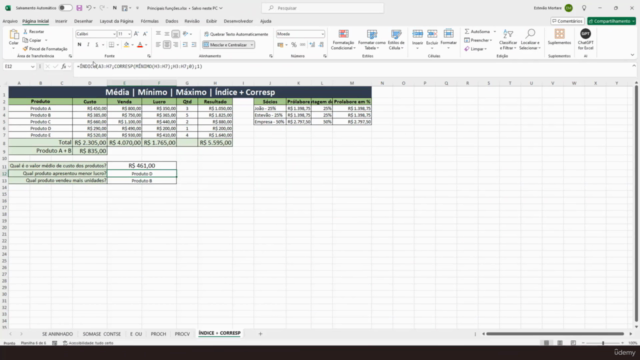Open the PROCV sheet tab
This screenshot has height=360, width=640.
(x=182, y=334)
